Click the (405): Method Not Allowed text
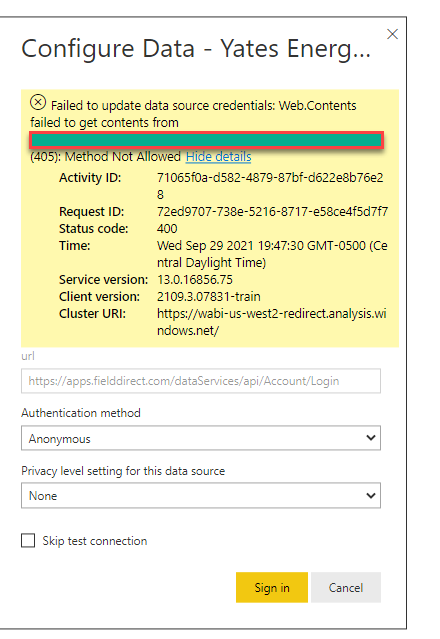Viewport: 440px width, 639px height. (106, 156)
